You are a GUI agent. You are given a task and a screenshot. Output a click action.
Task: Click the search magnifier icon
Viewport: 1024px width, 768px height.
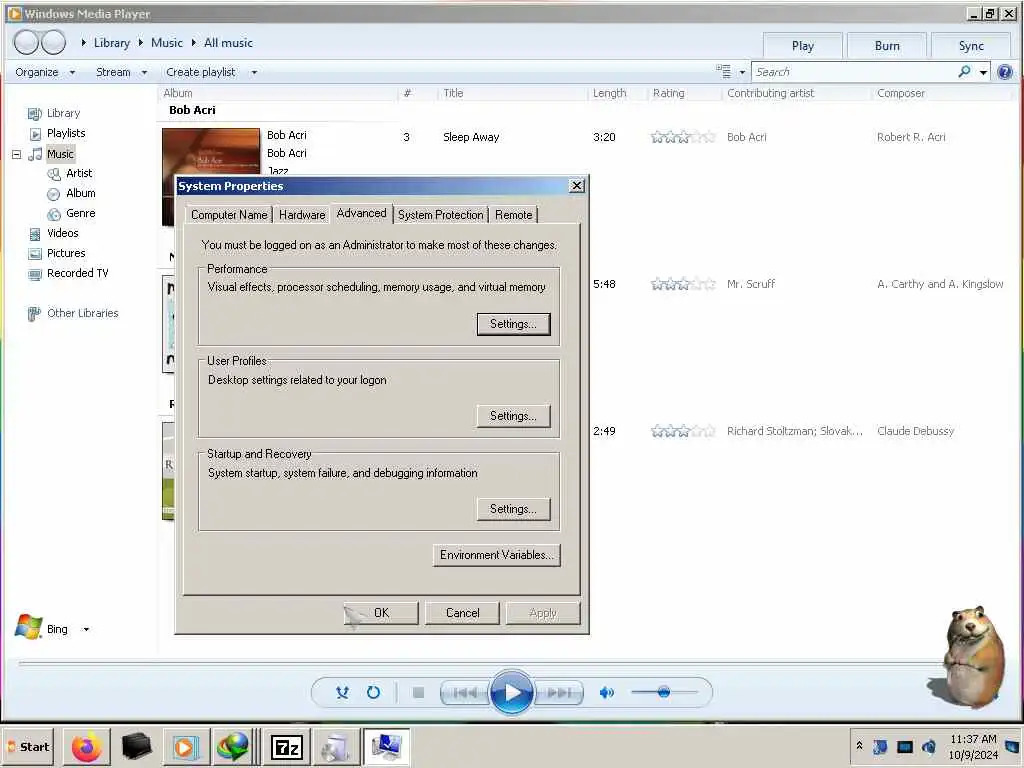tap(964, 71)
